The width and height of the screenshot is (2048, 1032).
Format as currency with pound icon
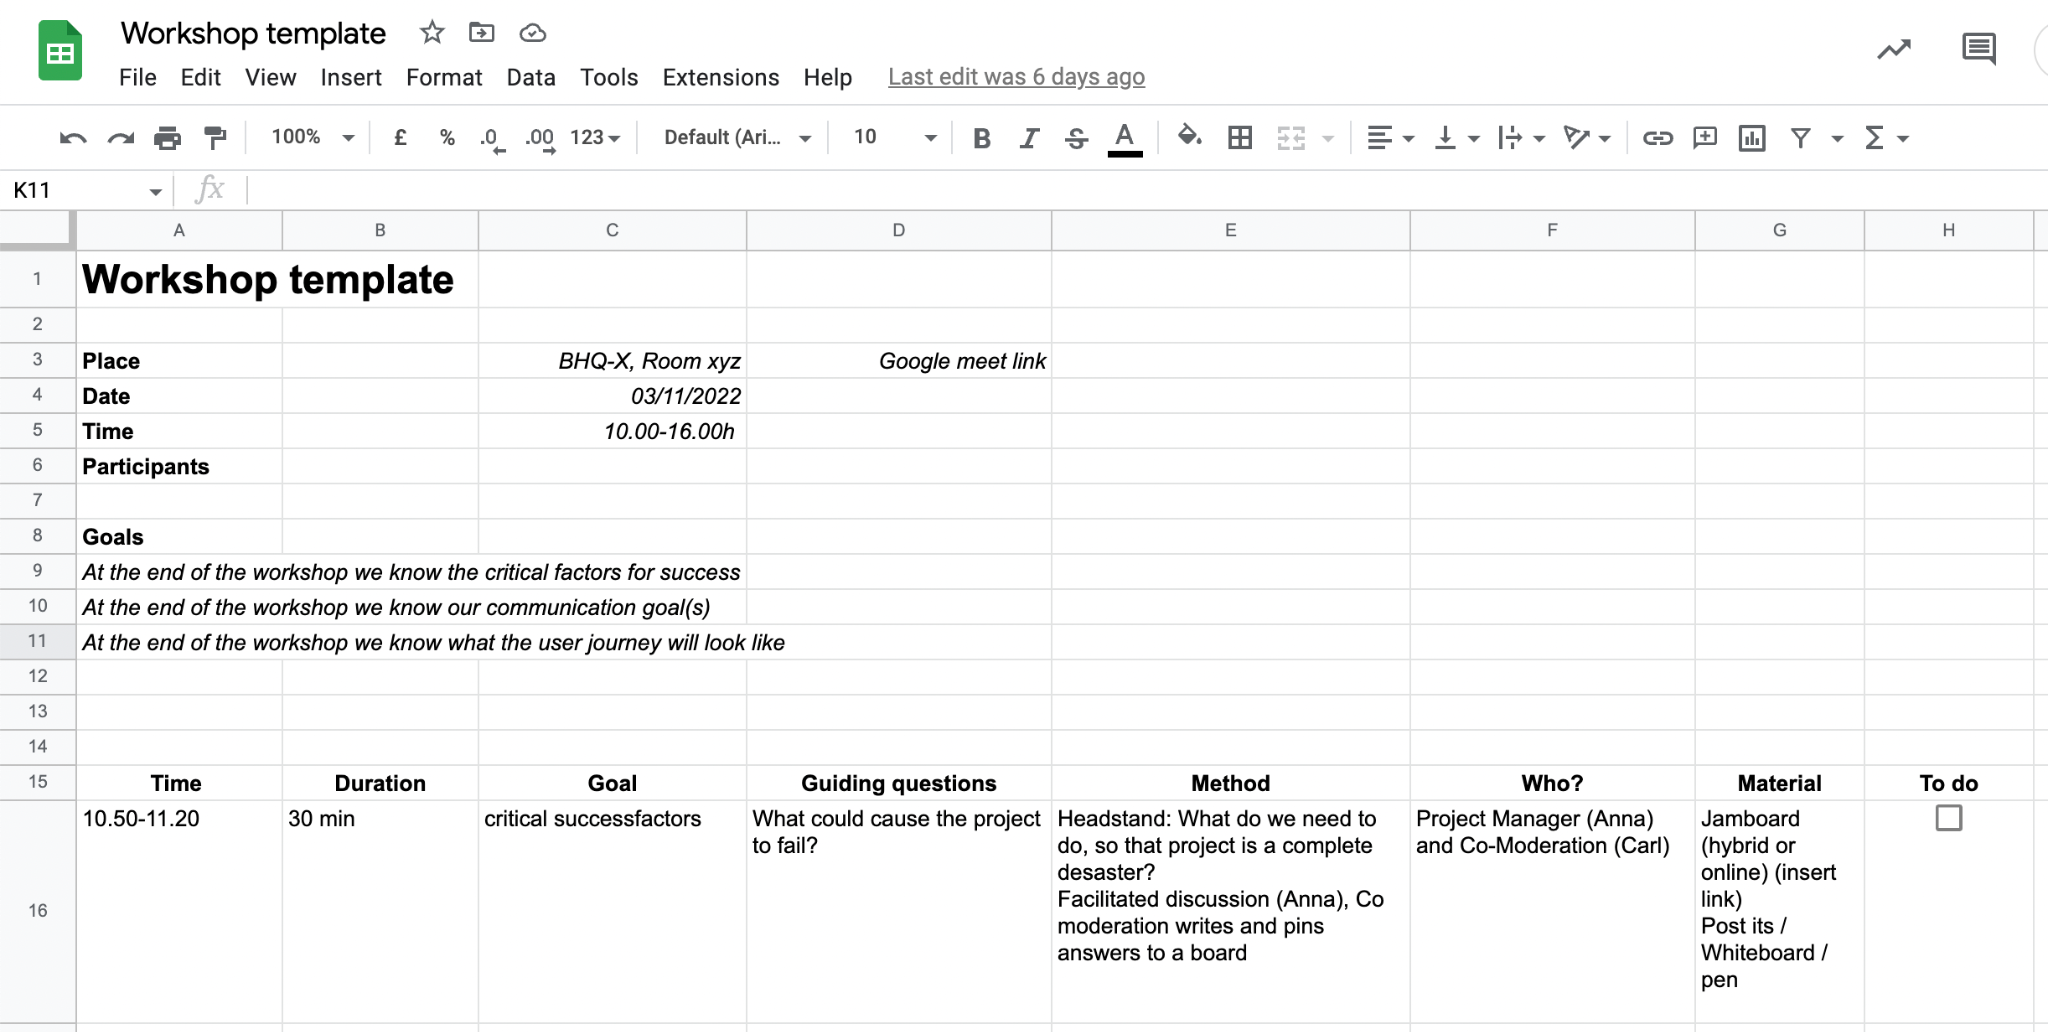pyautogui.click(x=400, y=138)
